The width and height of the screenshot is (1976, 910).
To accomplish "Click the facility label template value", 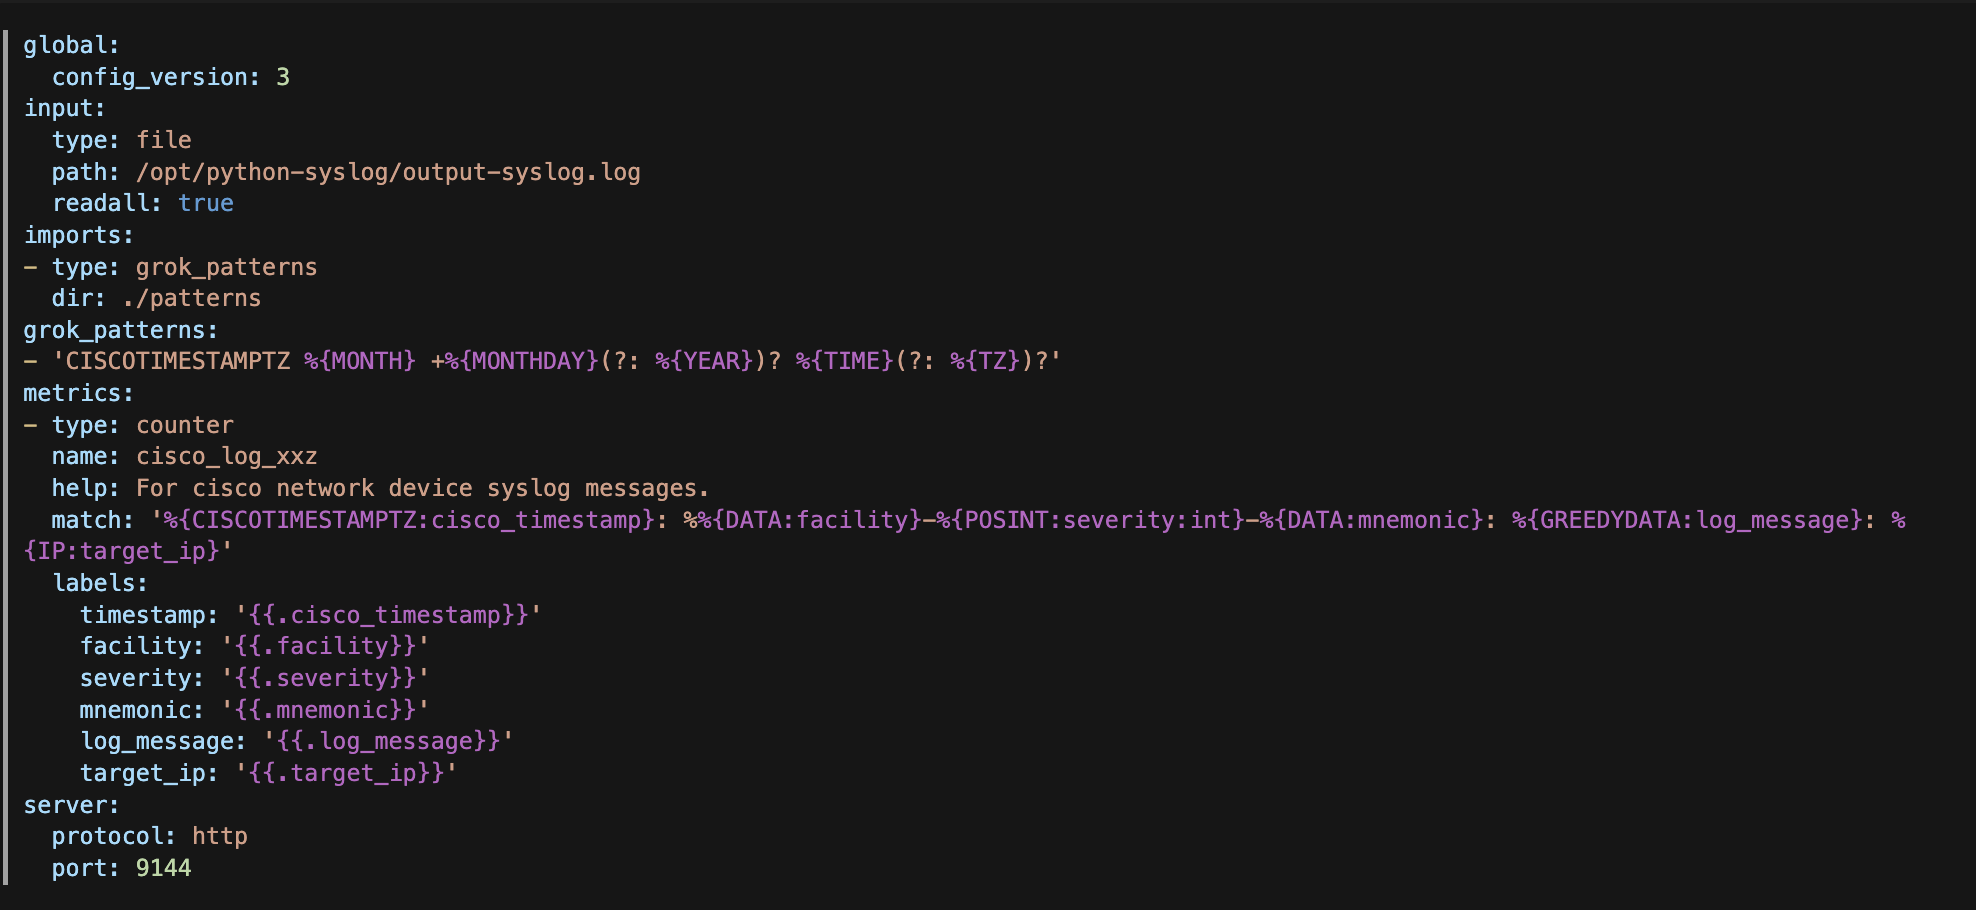I will (x=325, y=646).
